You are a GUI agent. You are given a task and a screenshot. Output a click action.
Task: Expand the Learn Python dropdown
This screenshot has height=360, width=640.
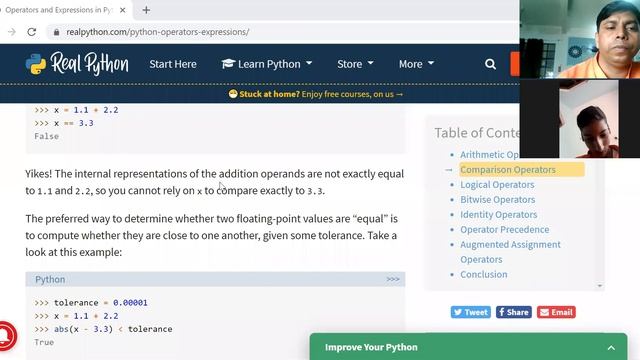(267, 64)
